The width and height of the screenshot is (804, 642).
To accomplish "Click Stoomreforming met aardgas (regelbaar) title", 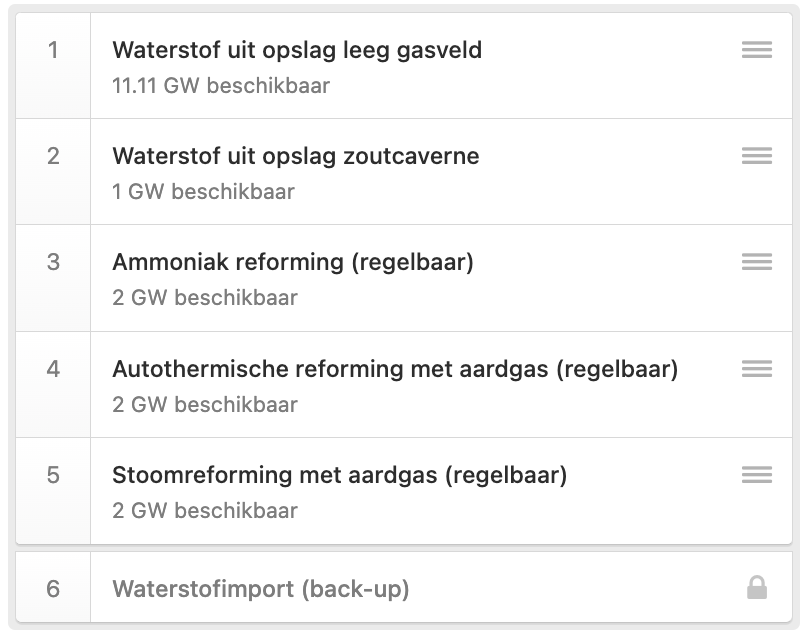I will pyautogui.click(x=339, y=475).
